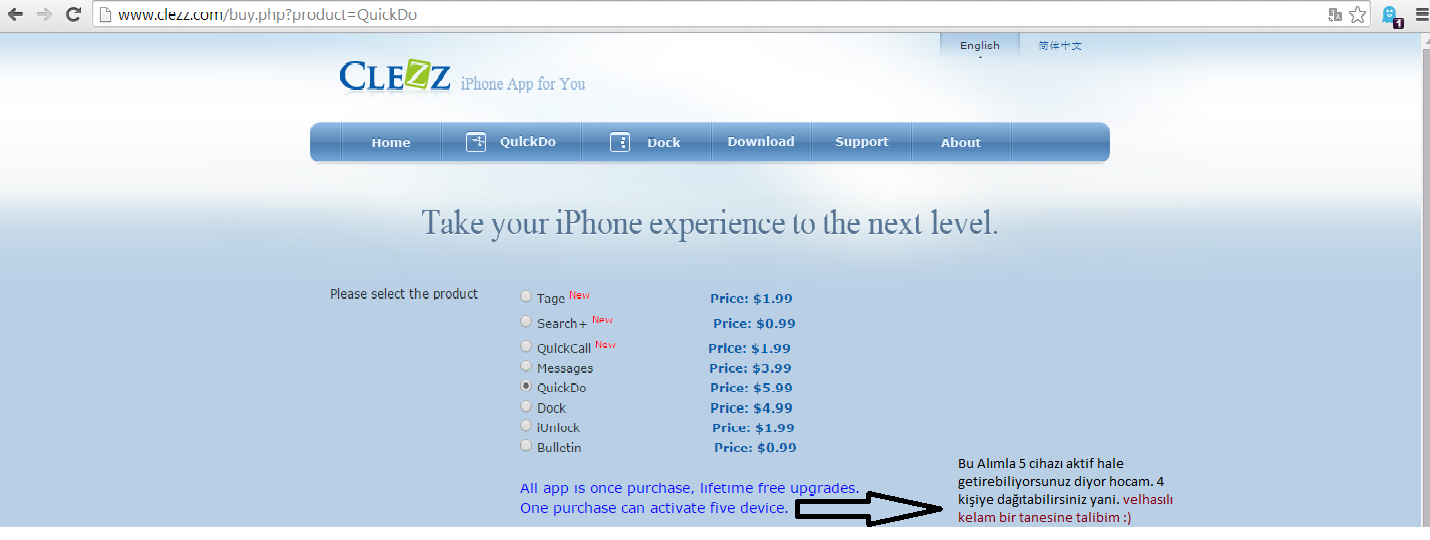Viewport: 1430px width, 540px height.
Task: Go back with the browser back arrow
Action: [x=15, y=15]
